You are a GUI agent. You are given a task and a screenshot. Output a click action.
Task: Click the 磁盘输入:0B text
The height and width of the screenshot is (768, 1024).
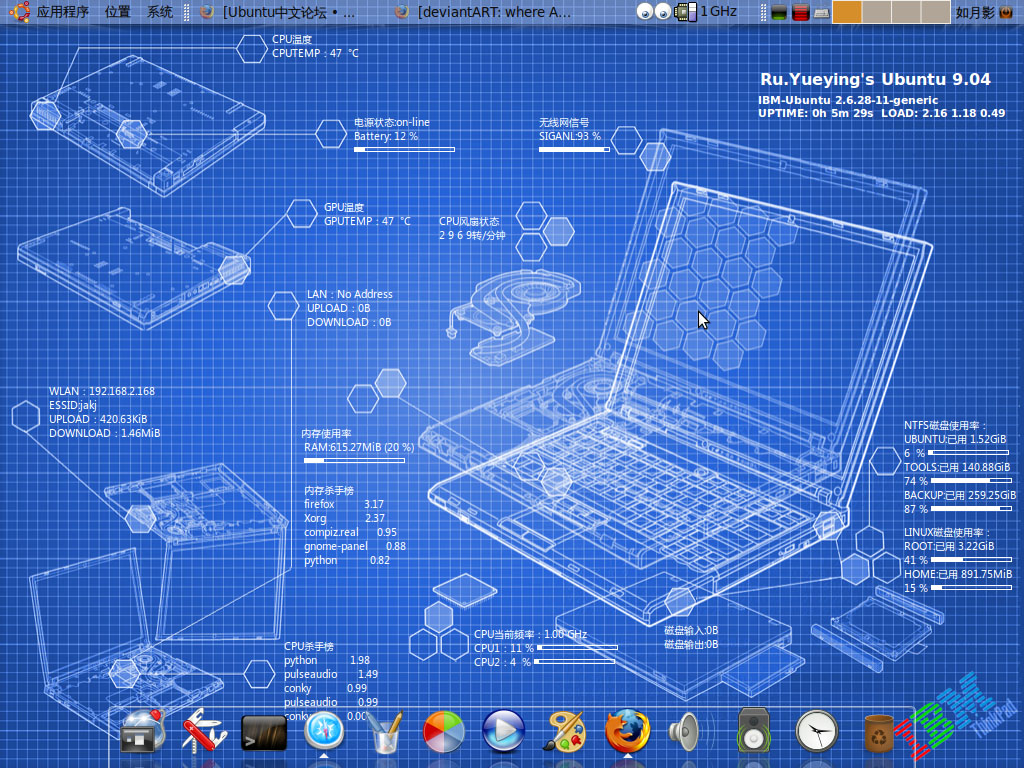(x=691, y=631)
